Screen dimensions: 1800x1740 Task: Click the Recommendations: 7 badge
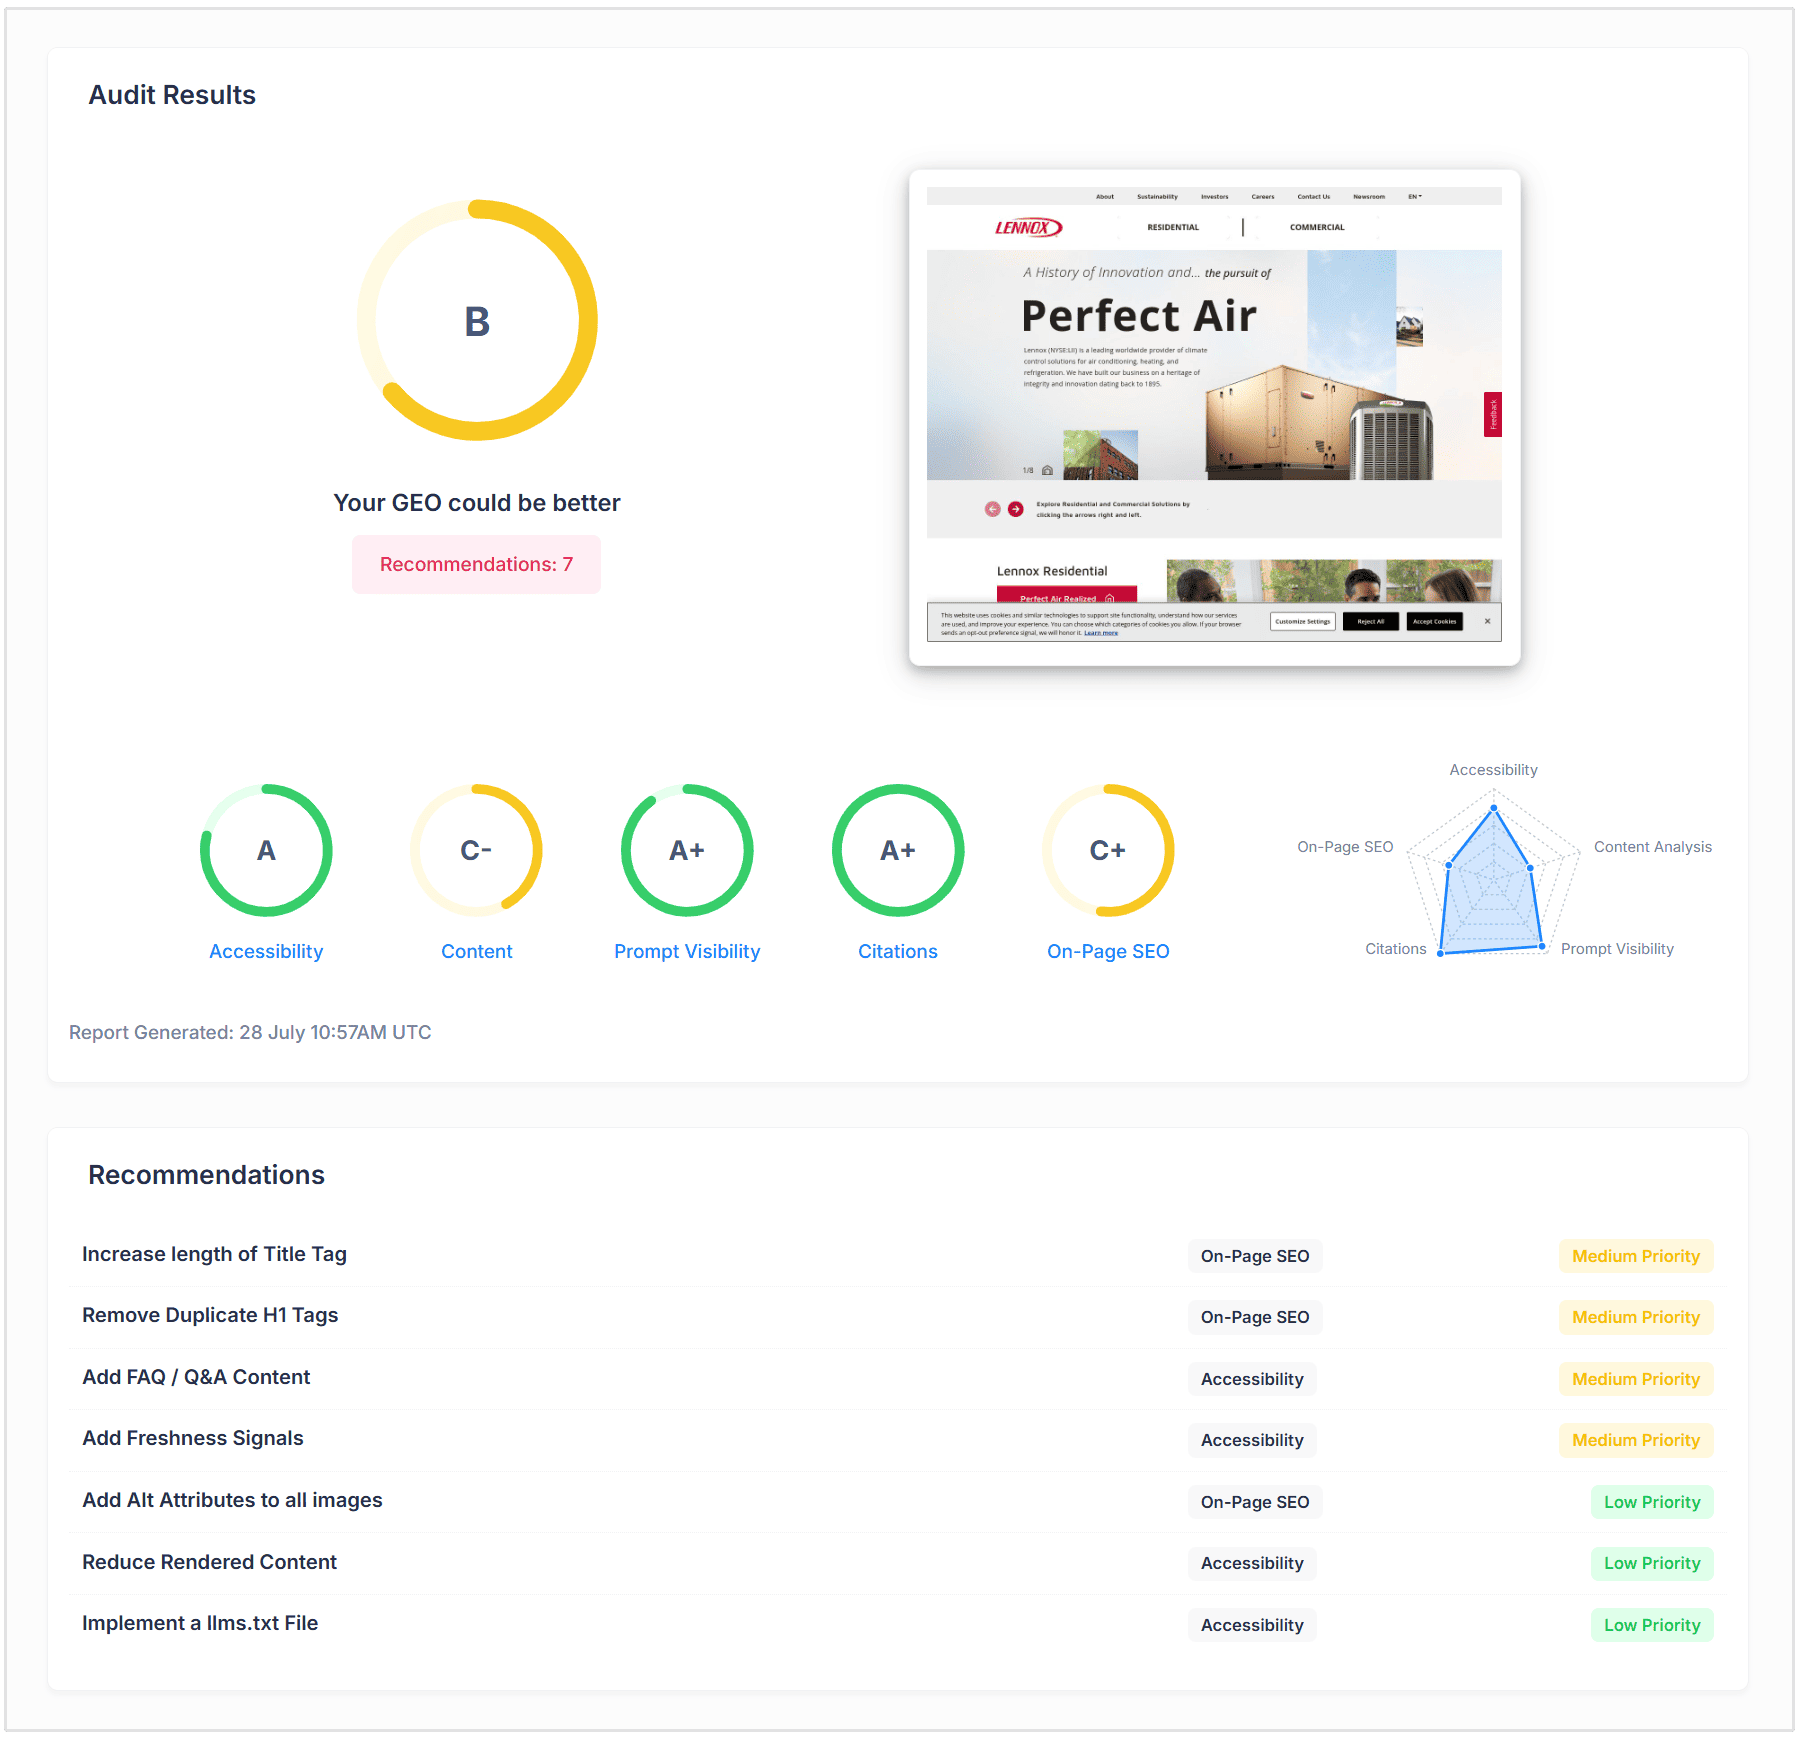coord(476,564)
